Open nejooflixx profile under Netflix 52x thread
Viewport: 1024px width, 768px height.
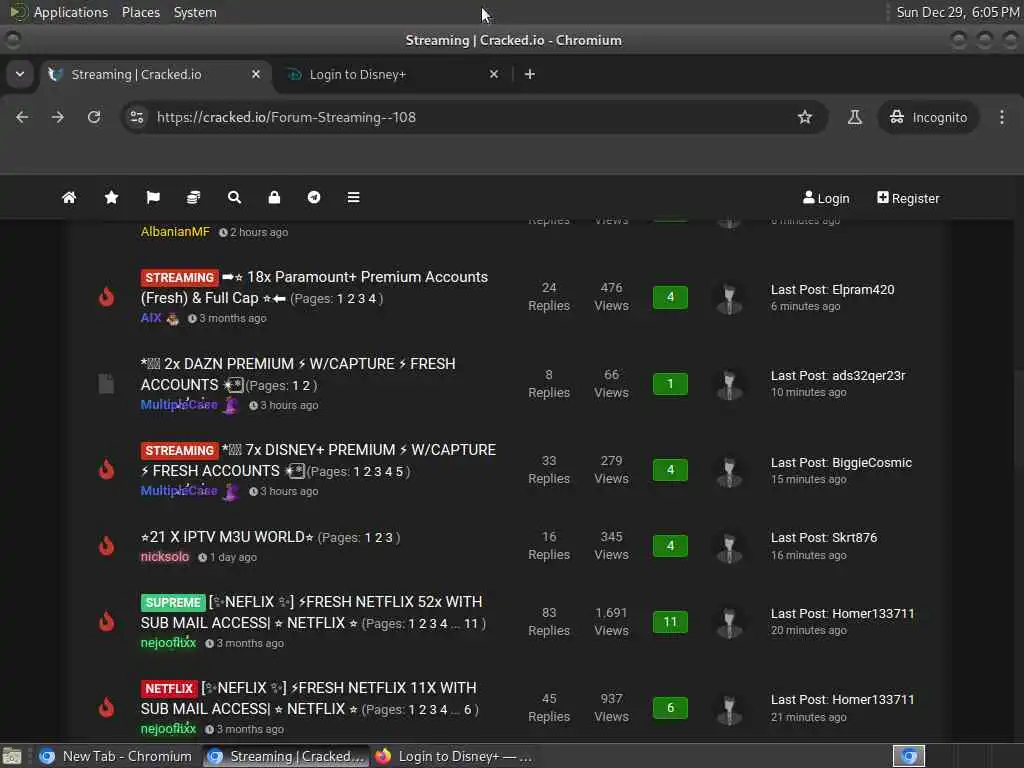(x=168, y=643)
